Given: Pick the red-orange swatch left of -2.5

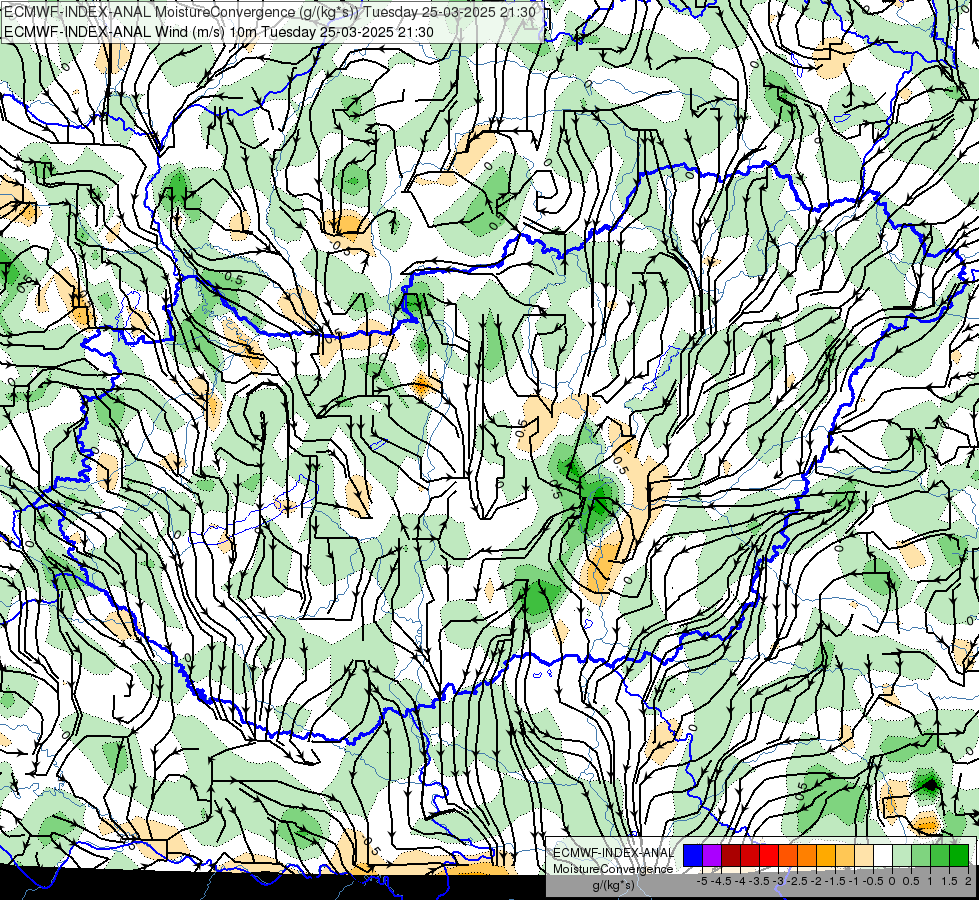Looking at the screenshot, I should click(788, 855).
